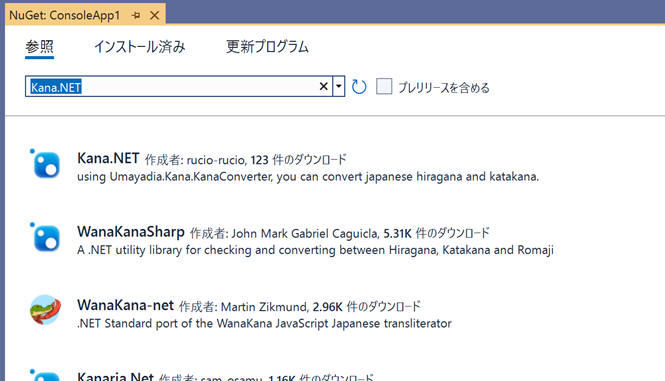This screenshot has height=381, width=665.
Task: Expand the search history dropdown arrow
Action: point(338,87)
